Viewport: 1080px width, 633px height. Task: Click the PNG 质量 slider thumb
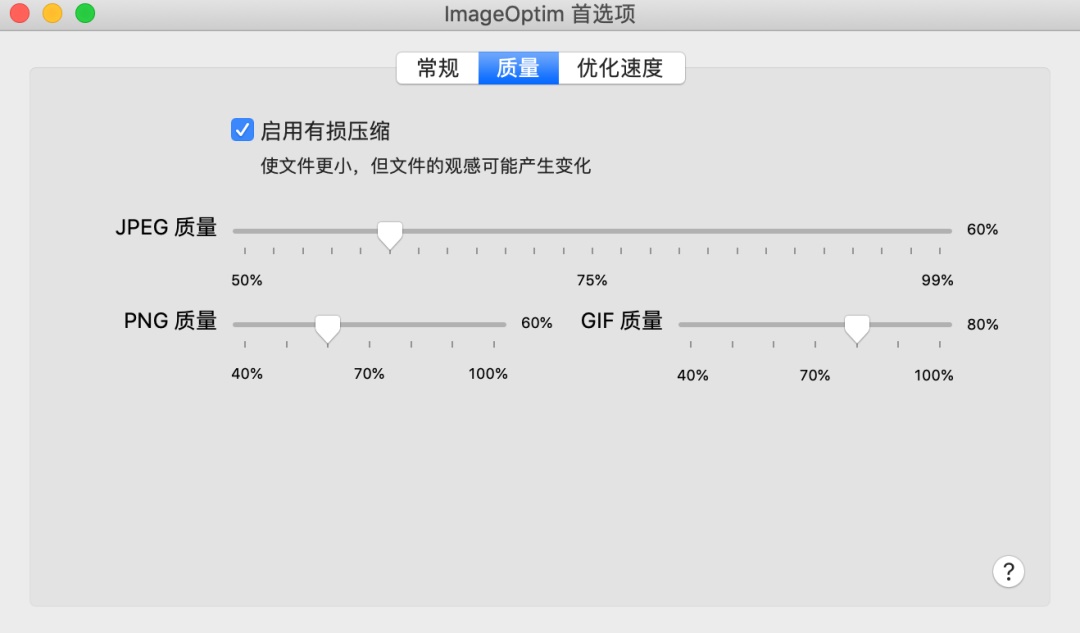pyautogui.click(x=328, y=329)
